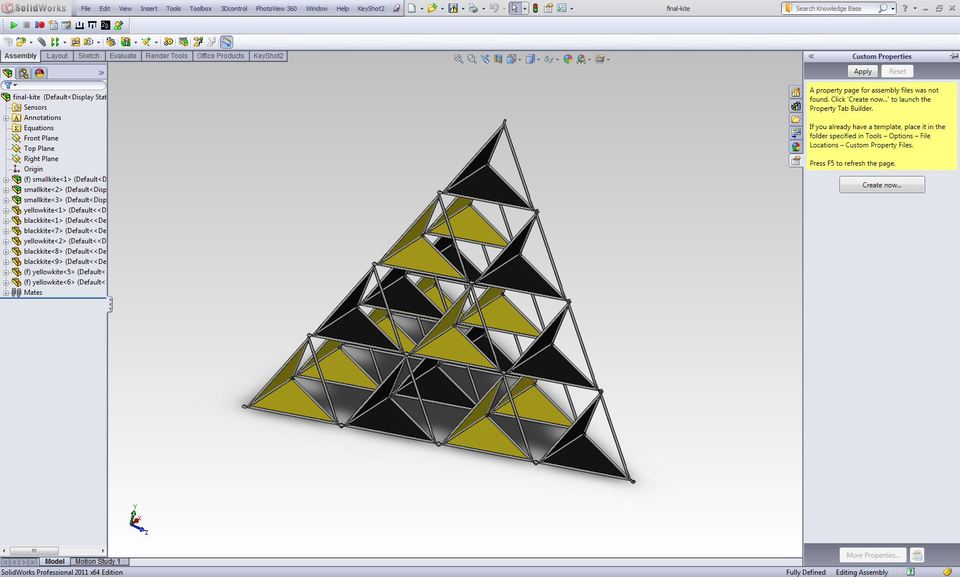Click the Edit Appearance beach ball icon
The height and width of the screenshot is (577, 960).
[x=567, y=59]
